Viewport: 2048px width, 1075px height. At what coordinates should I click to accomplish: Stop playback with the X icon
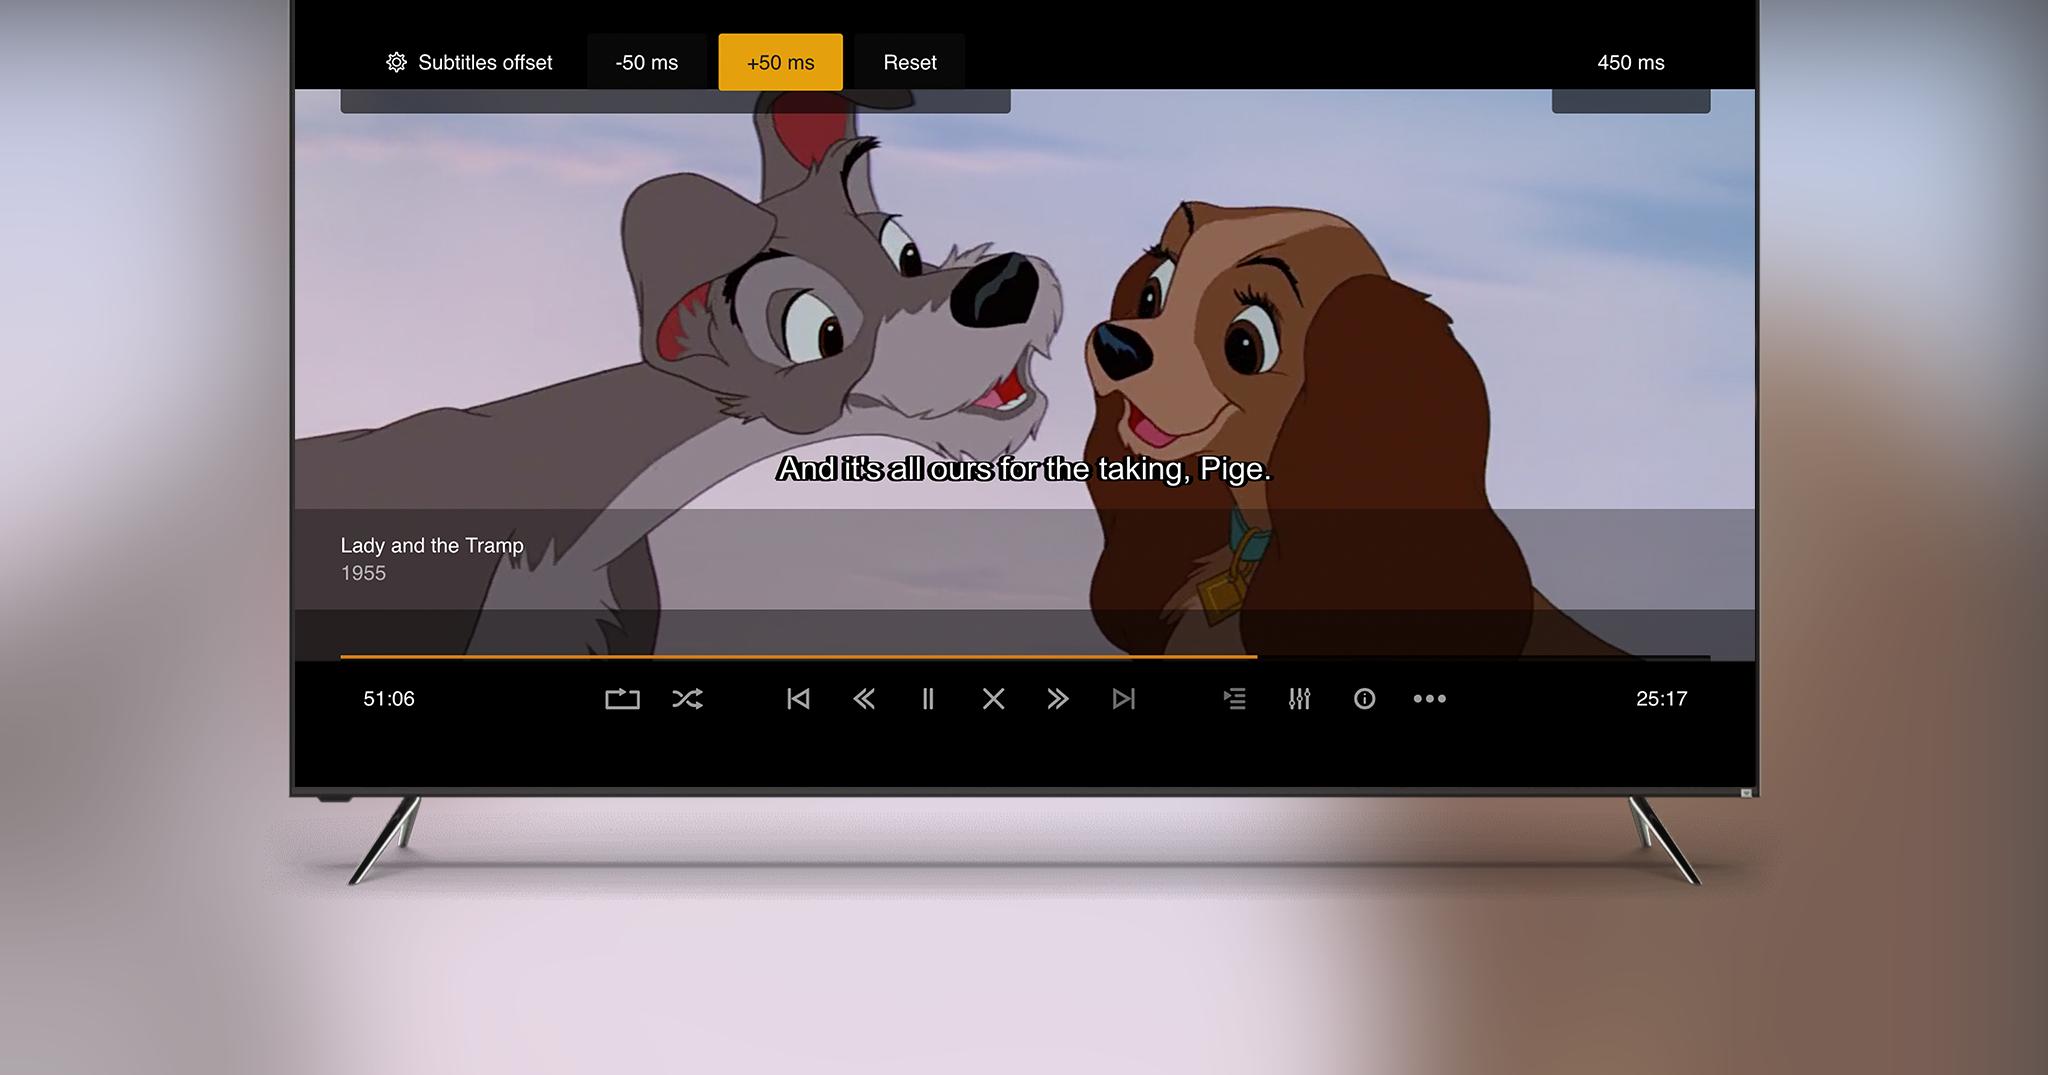coord(993,699)
